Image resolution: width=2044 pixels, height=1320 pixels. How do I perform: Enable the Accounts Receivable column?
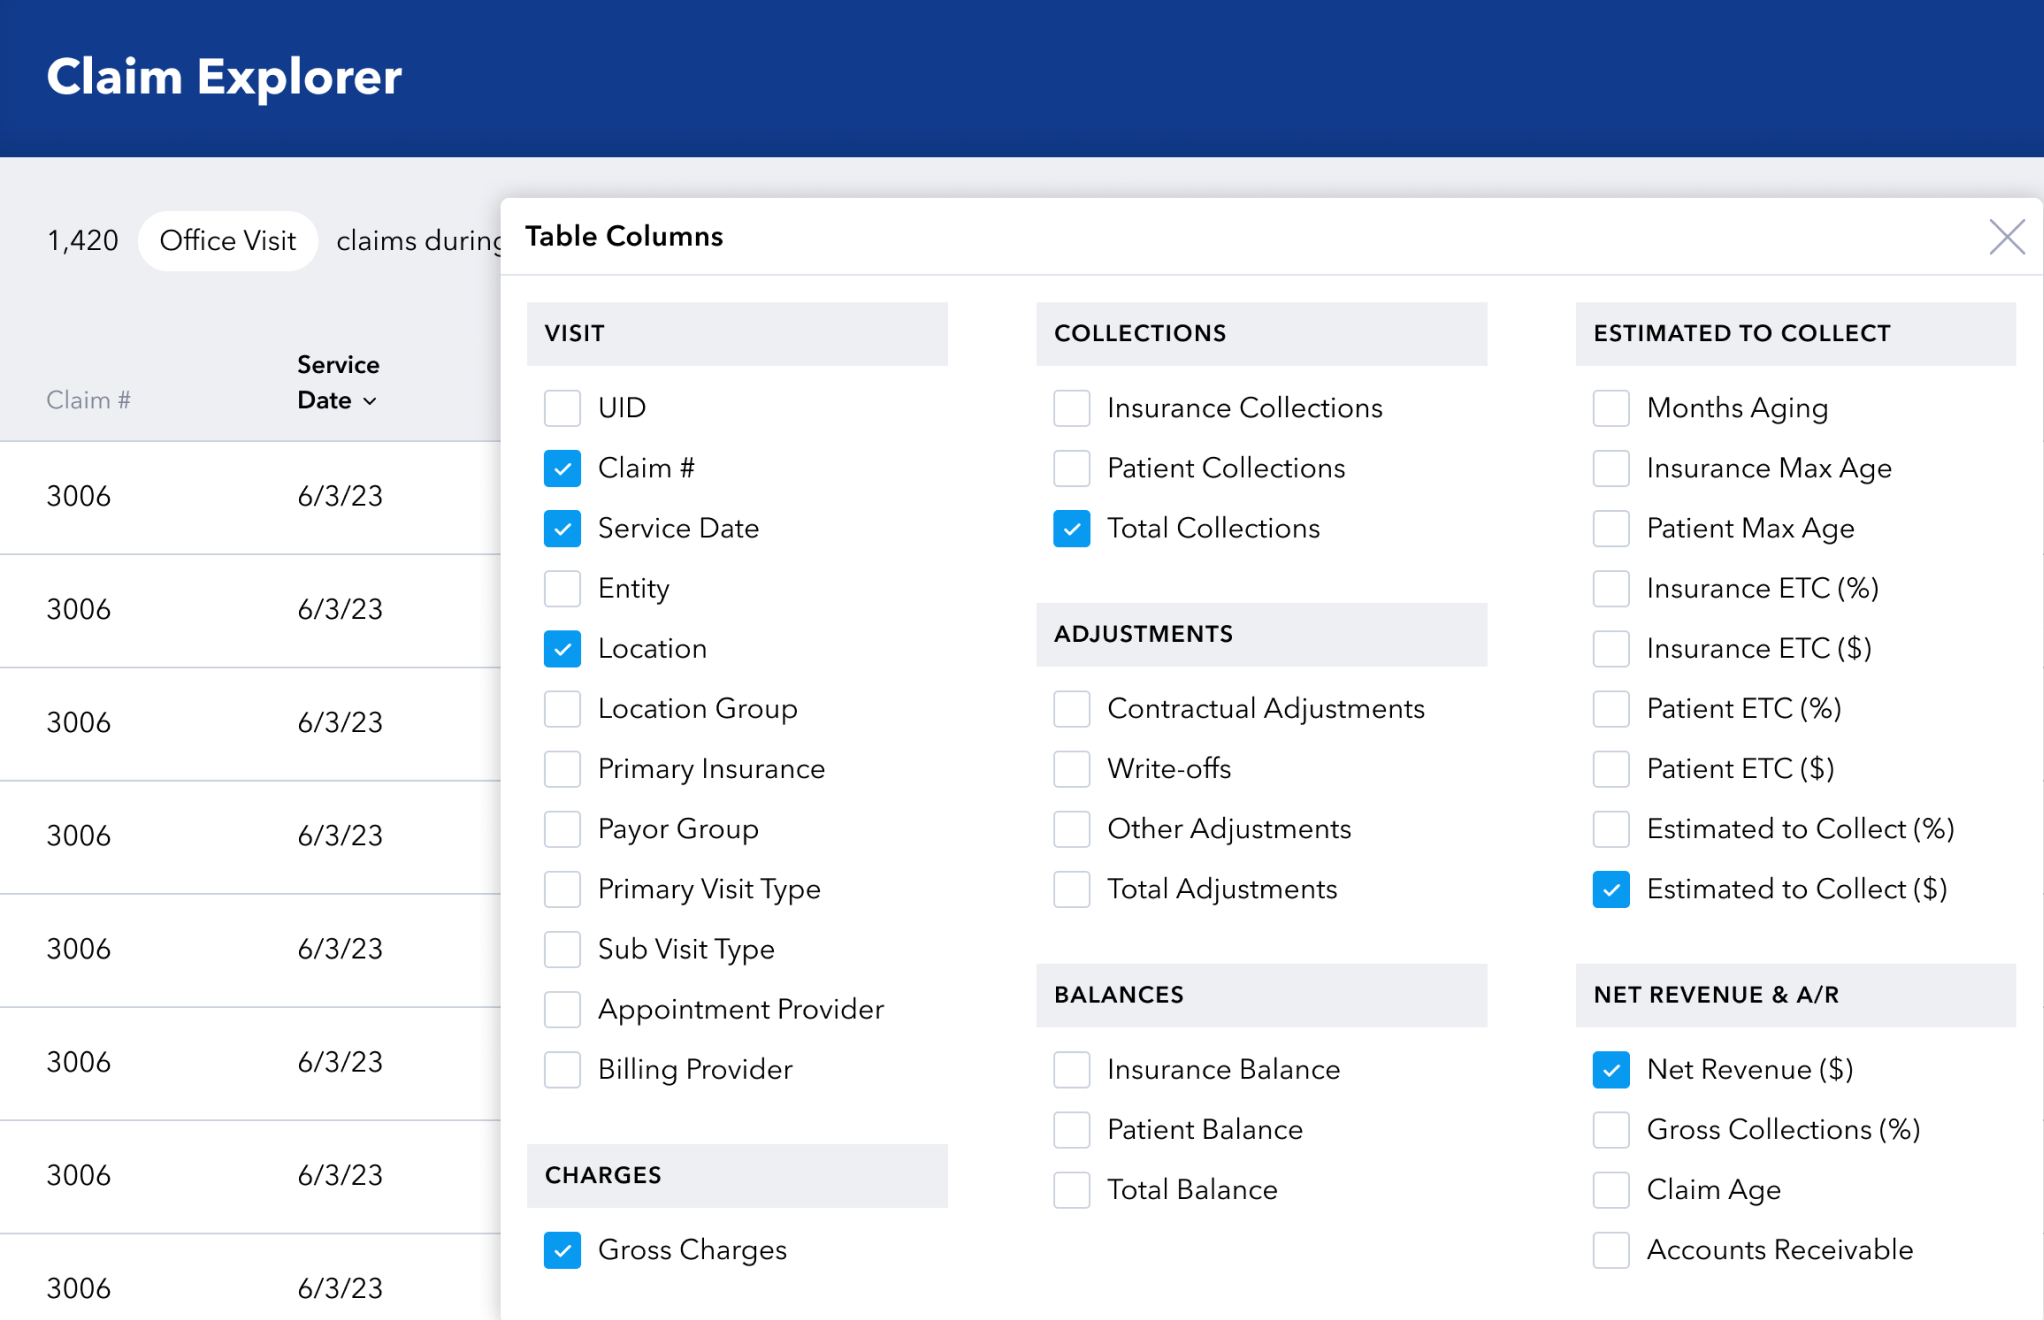point(1610,1250)
